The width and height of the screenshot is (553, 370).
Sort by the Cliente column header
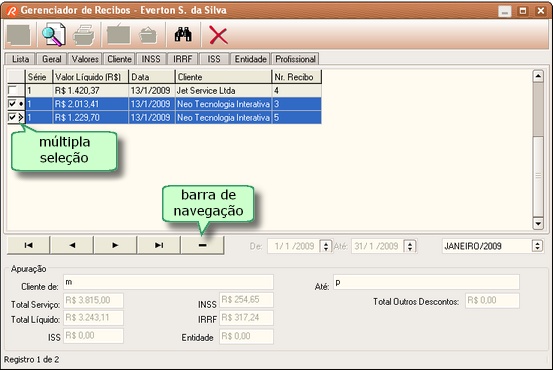coord(223,77)
